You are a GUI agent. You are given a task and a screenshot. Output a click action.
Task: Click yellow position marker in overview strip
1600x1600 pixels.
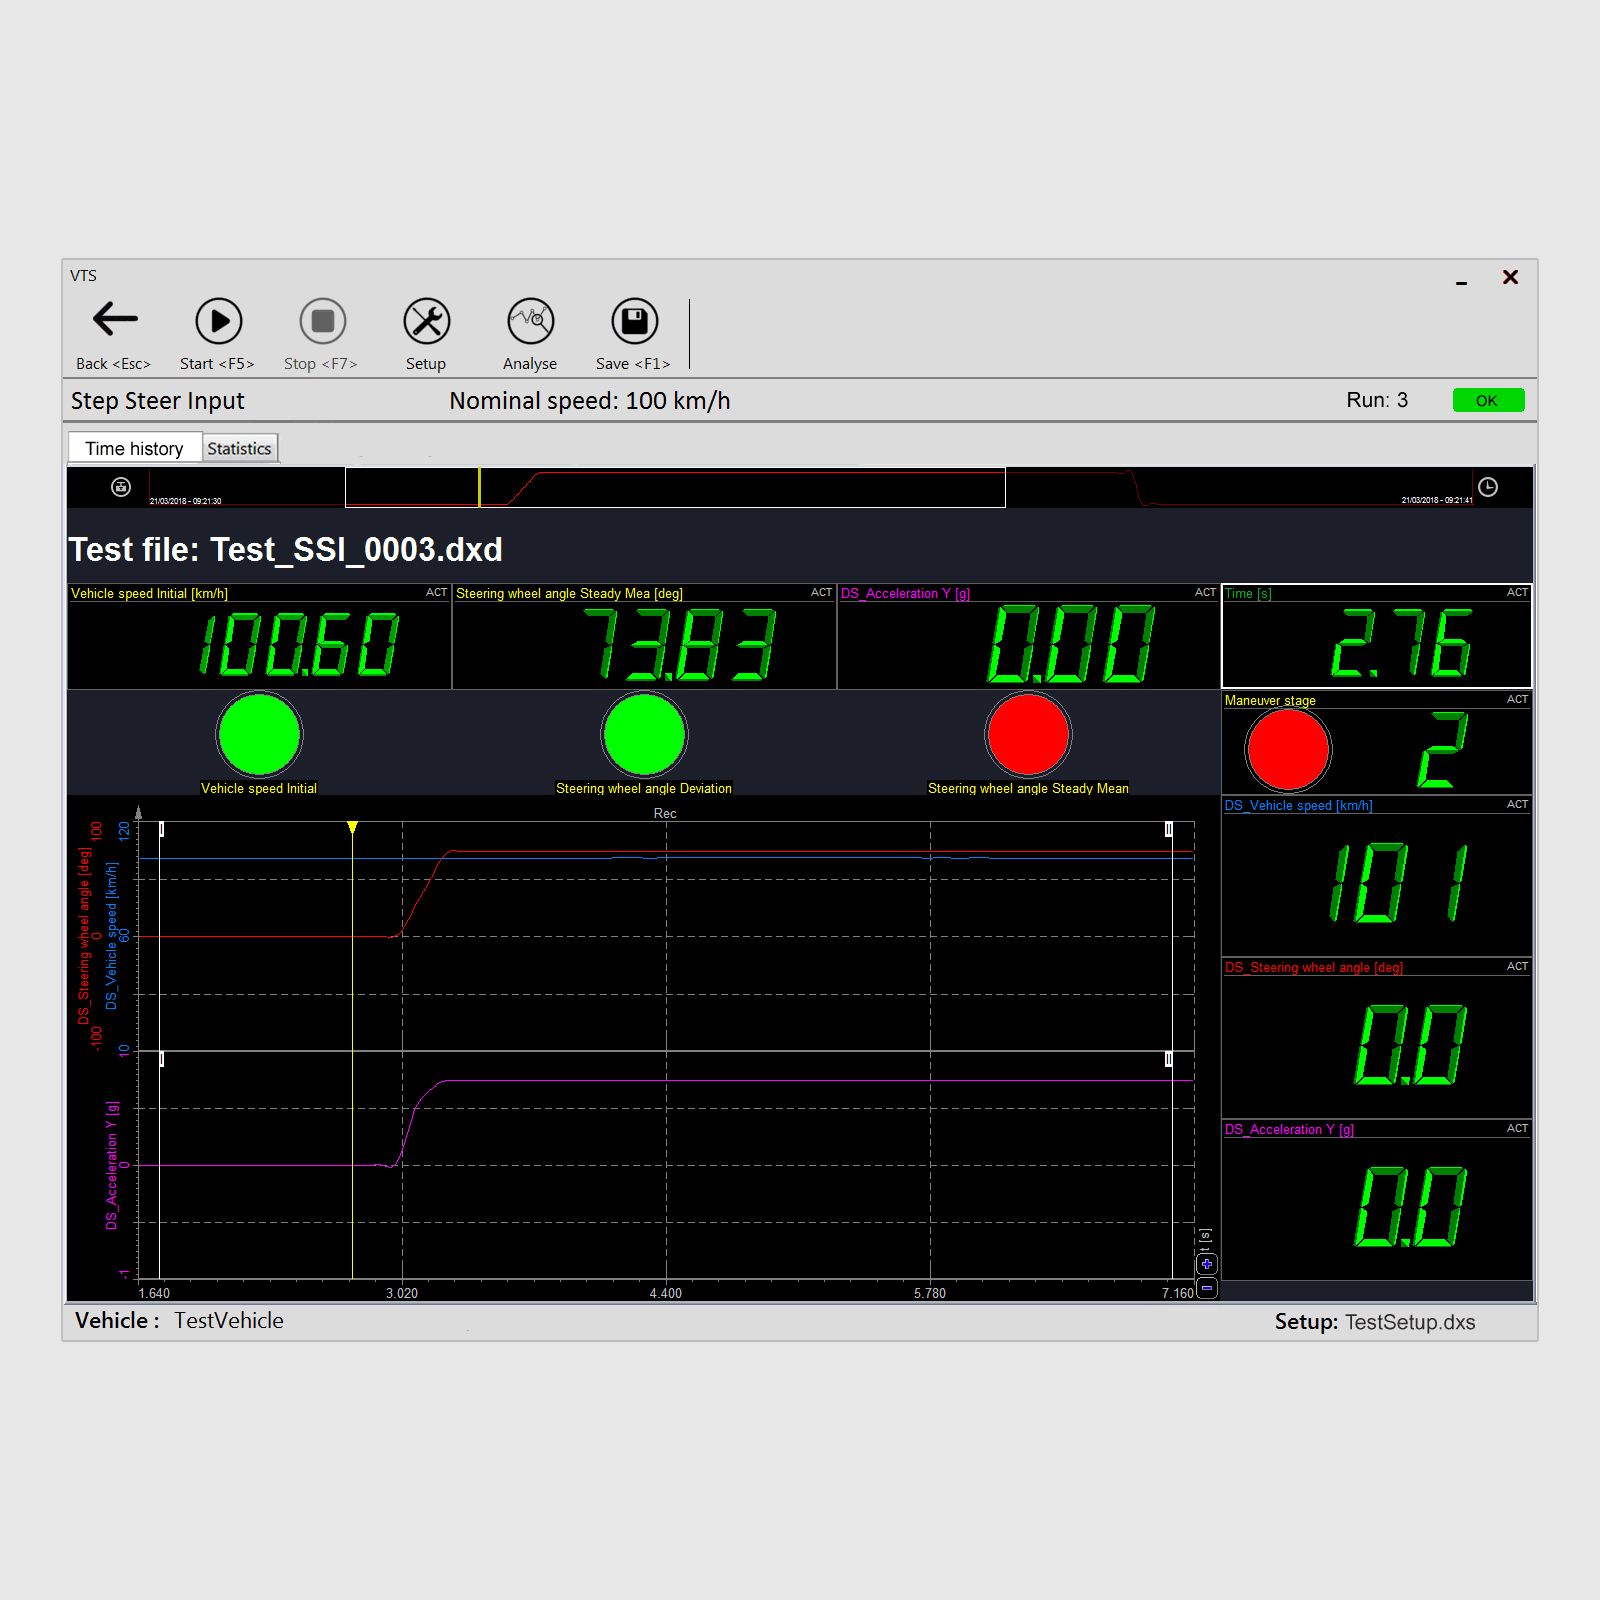point(479,487)
